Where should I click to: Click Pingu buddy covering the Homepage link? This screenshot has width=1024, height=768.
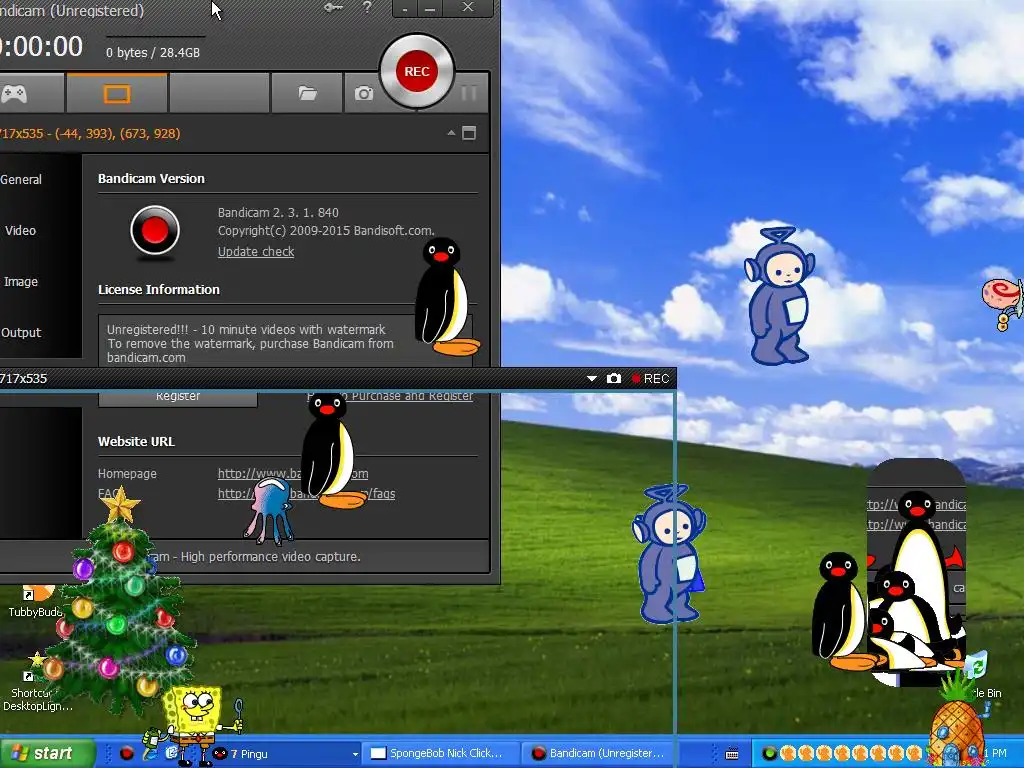tap(332, 451)
